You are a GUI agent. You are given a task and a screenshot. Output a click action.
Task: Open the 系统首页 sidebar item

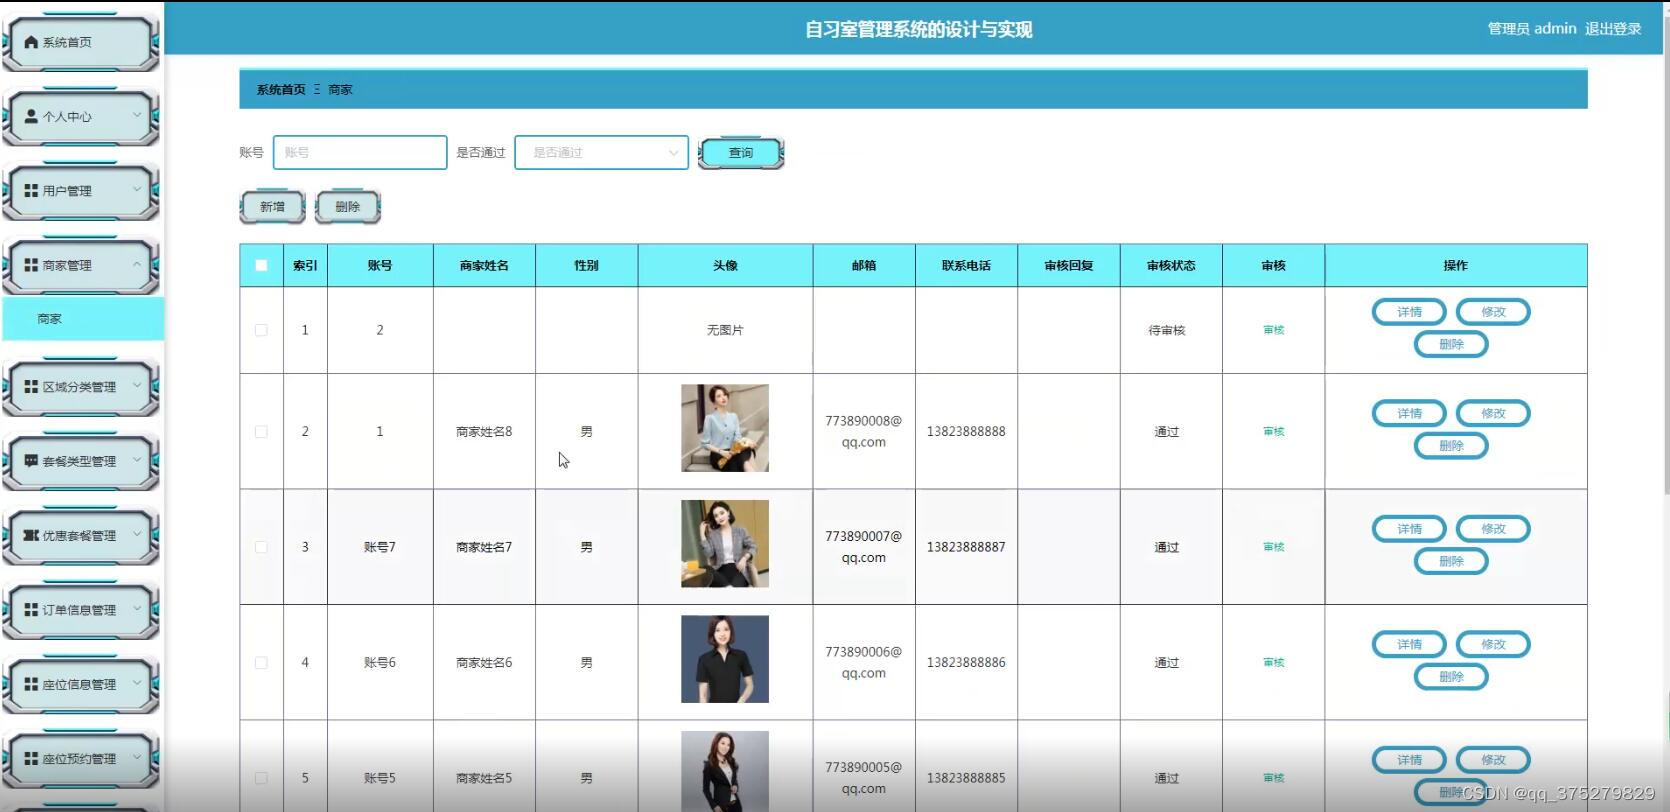80,42
